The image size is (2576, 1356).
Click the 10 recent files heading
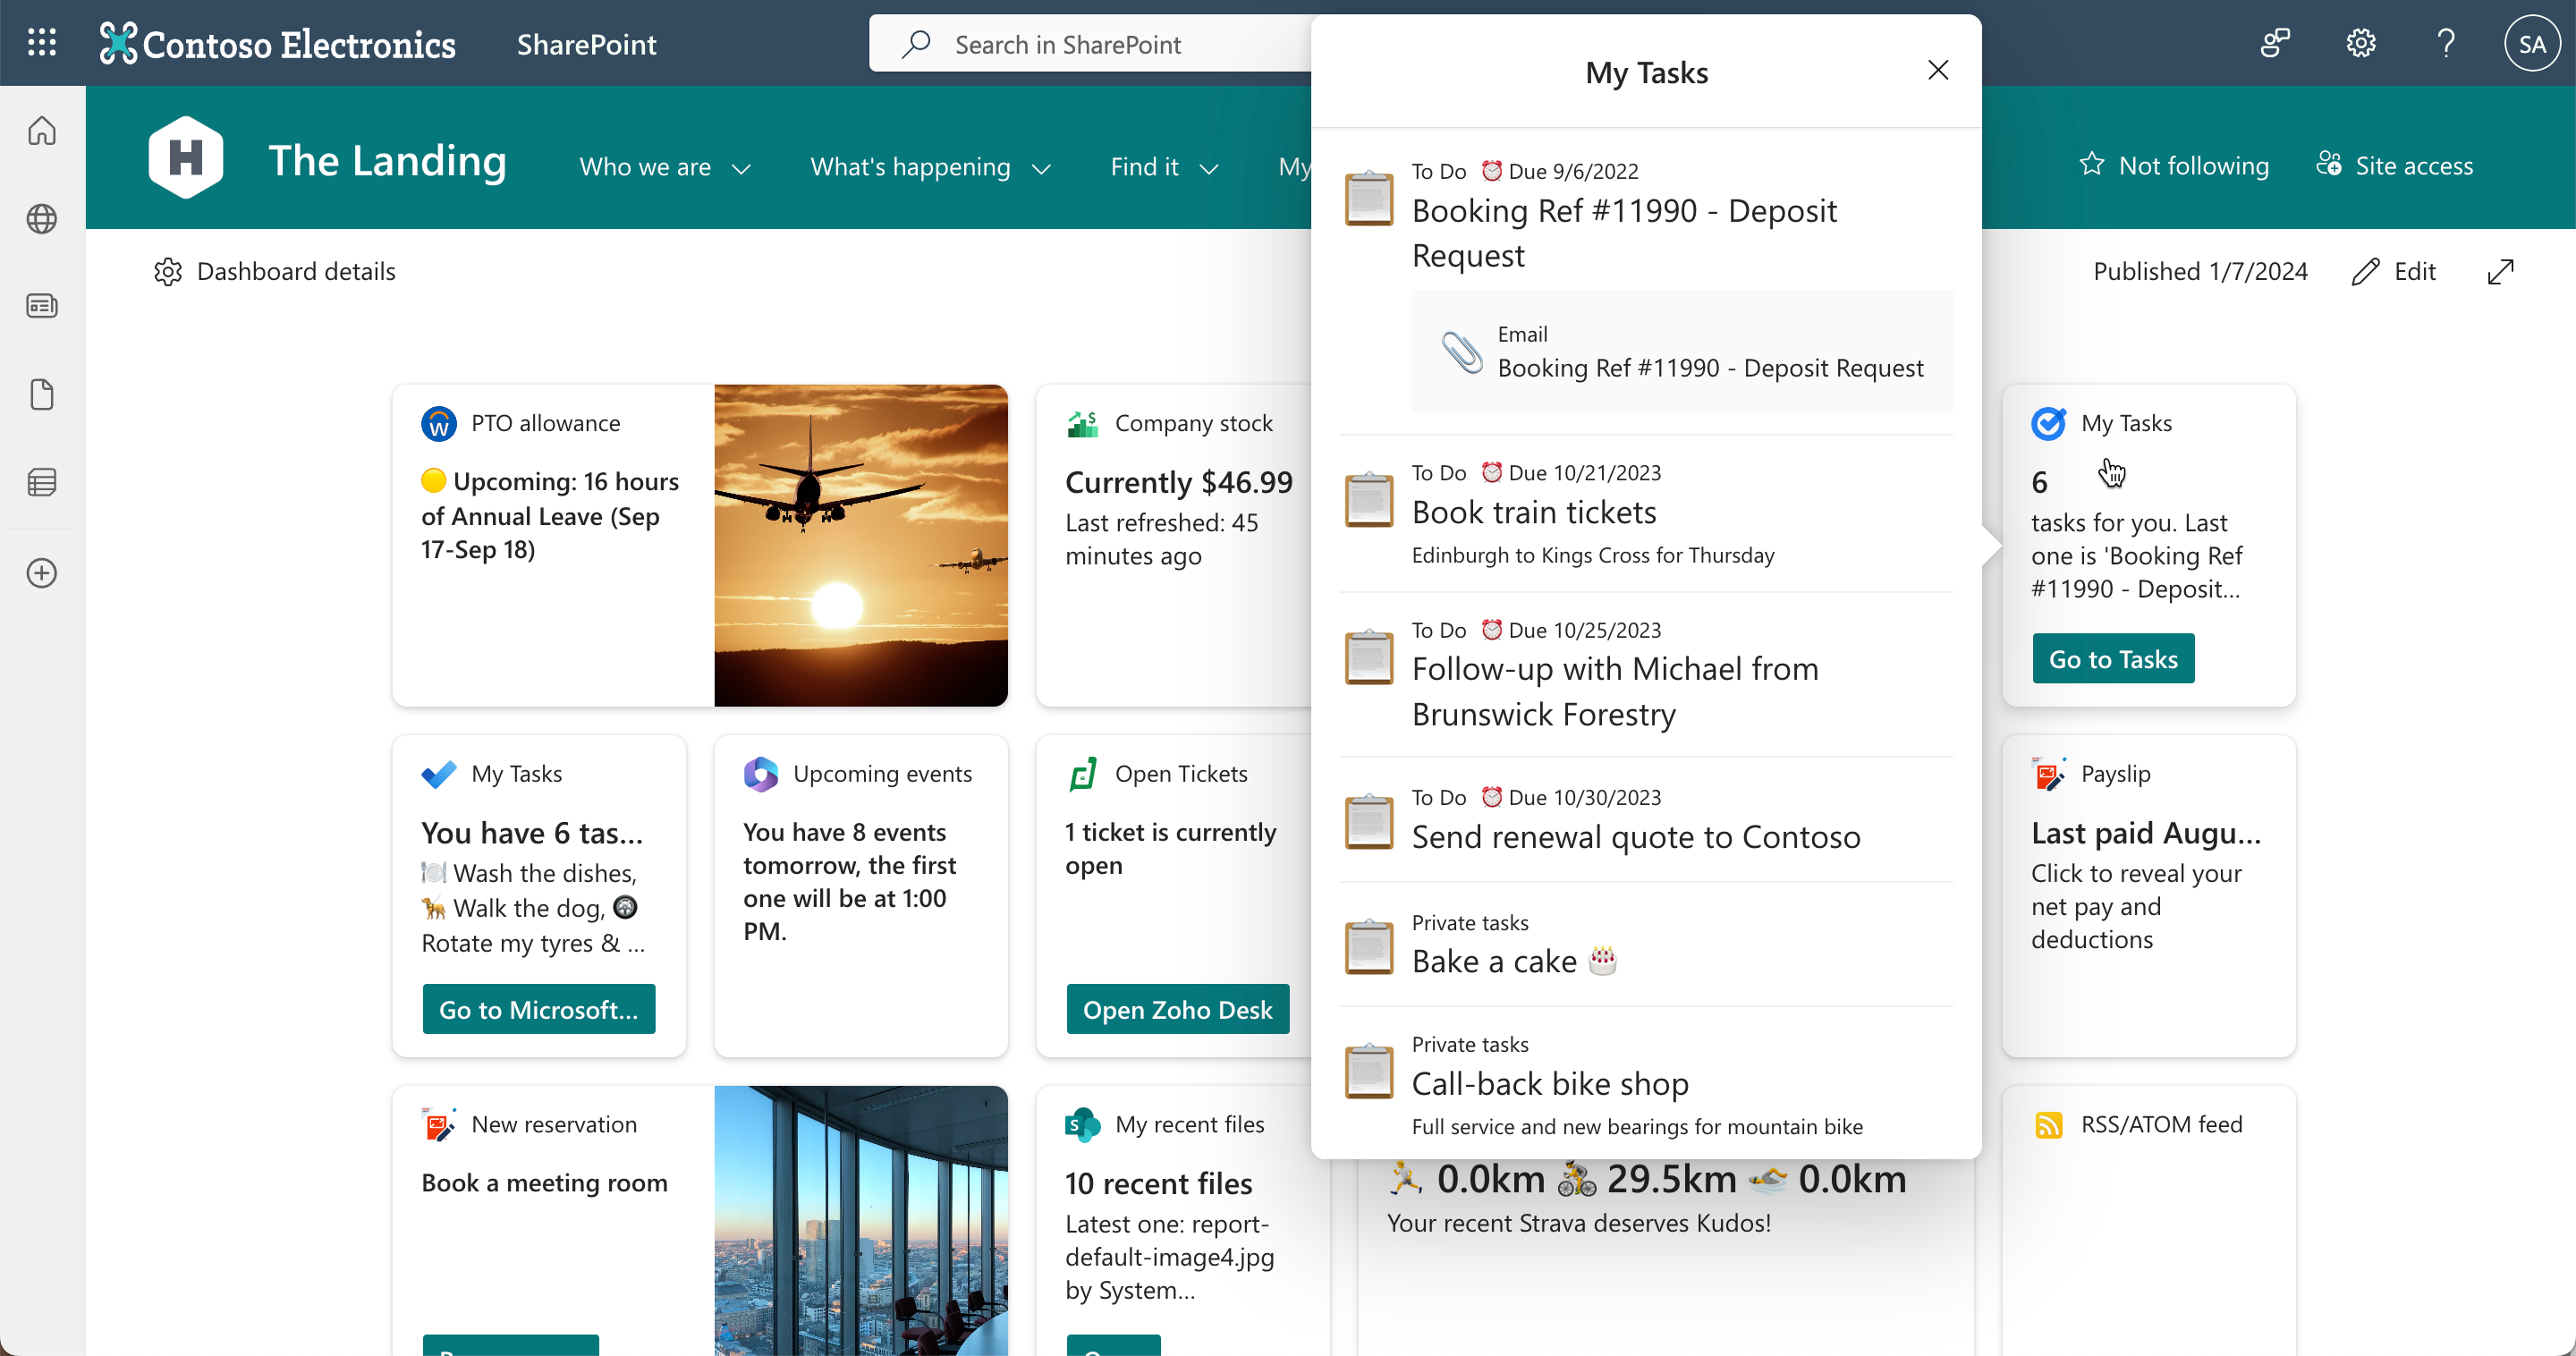pyautogui.click(x=1158, y=1184)
